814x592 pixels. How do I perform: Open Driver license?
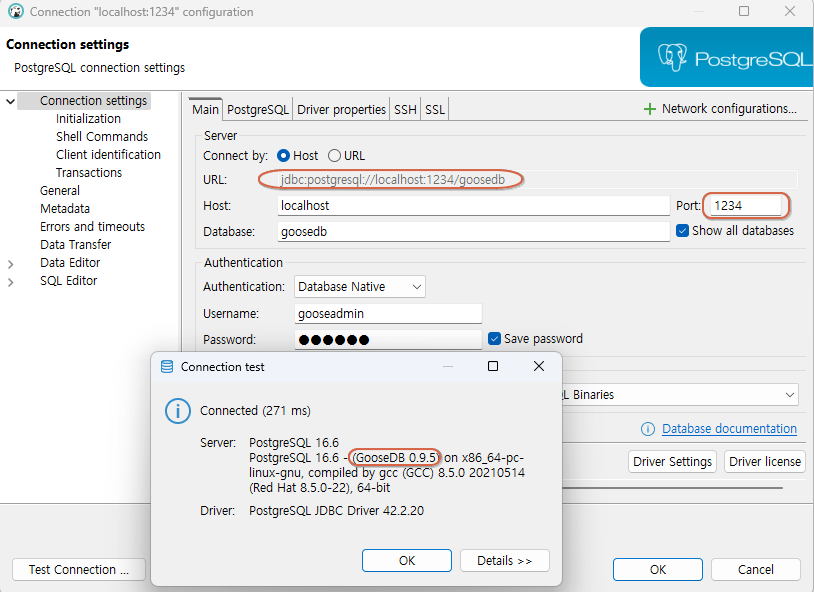765,462
